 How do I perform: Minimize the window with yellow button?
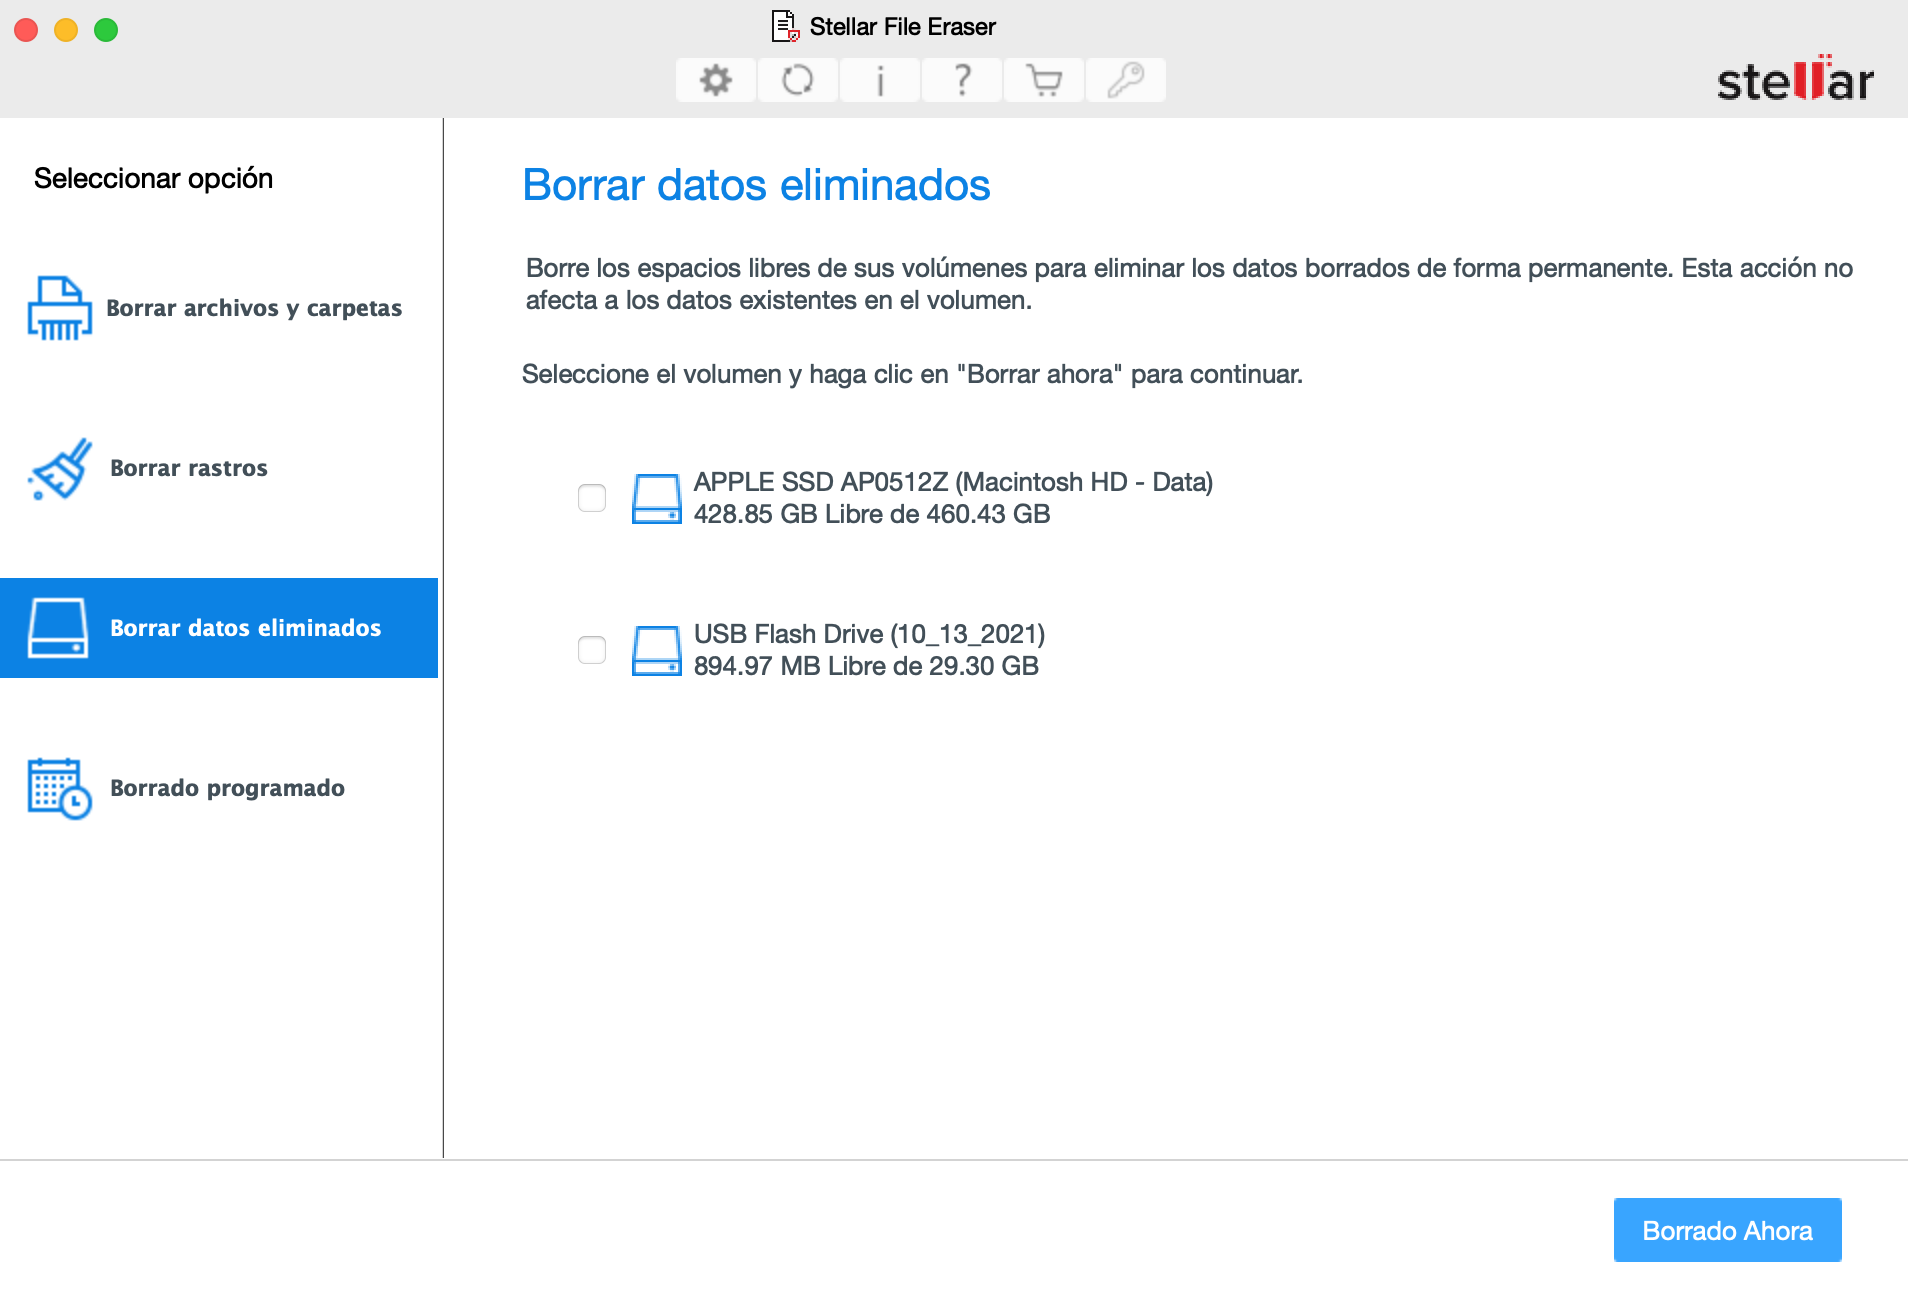66,30
